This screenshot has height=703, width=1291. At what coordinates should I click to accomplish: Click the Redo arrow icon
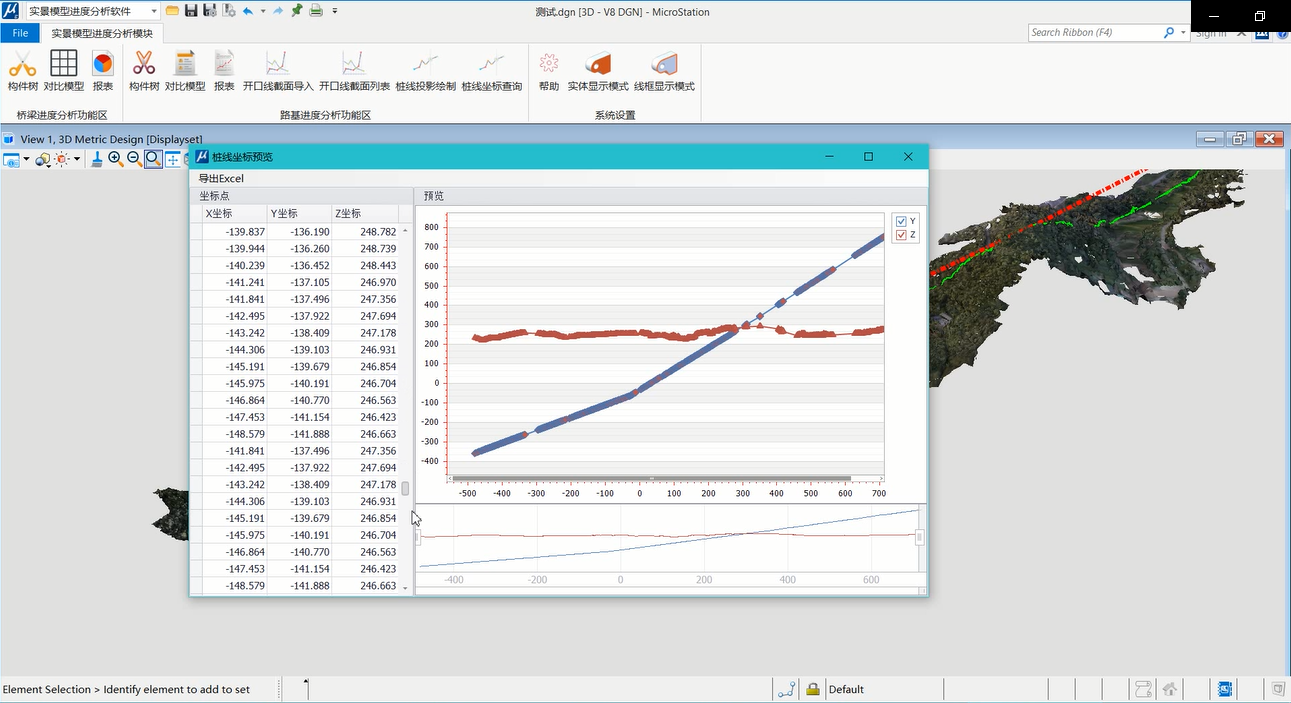coord(278,11)
